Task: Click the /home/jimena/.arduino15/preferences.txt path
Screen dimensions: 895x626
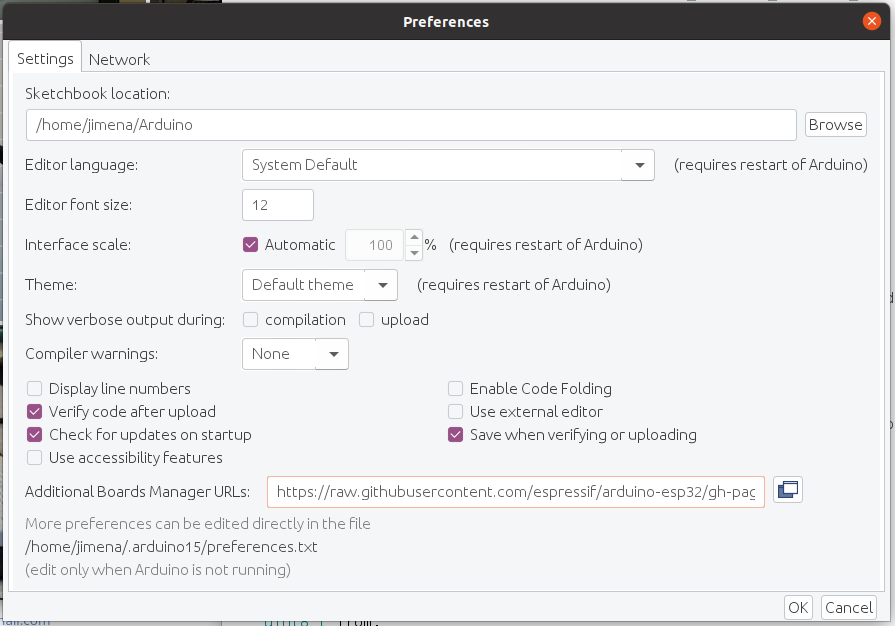Action: click(x=171, y=547)
